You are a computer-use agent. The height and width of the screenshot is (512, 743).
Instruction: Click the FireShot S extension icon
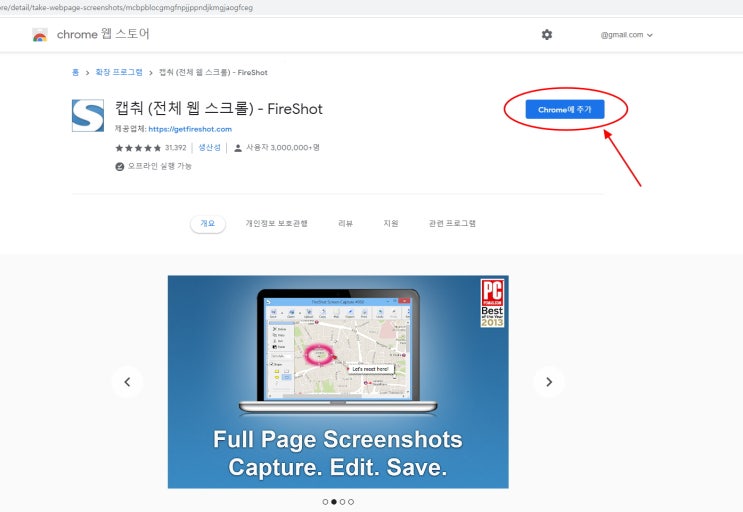click(x=88, y=116)
